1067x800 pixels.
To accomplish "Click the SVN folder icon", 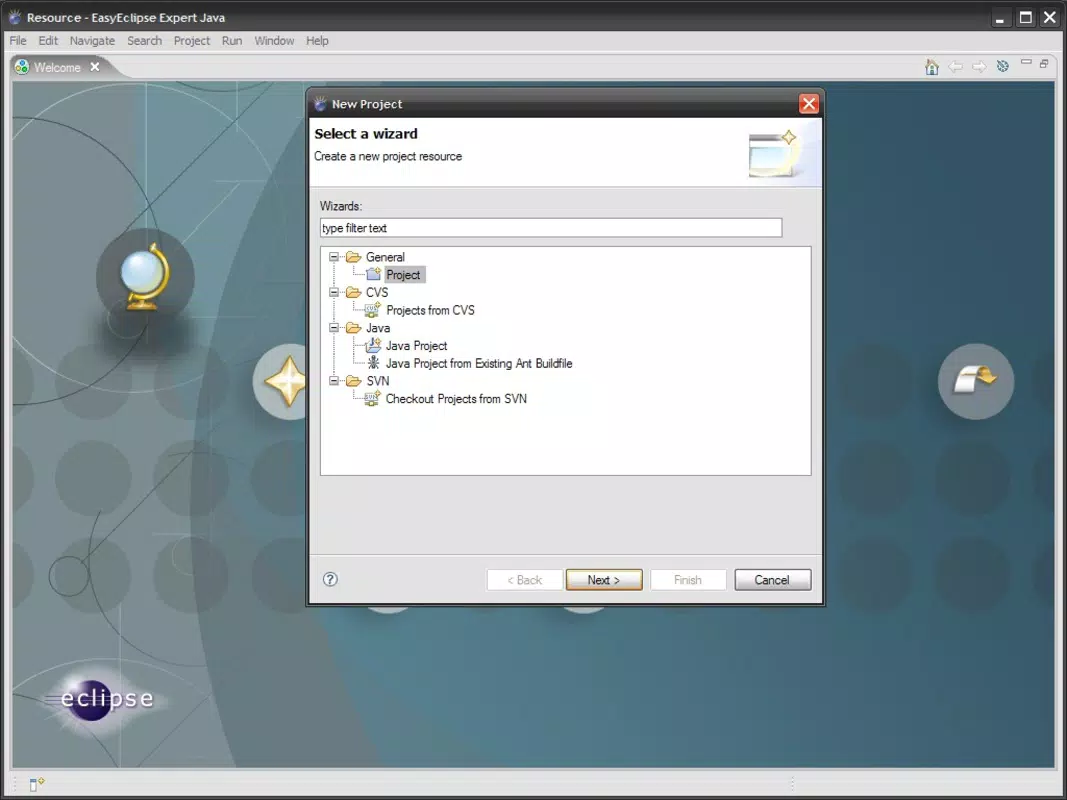I will [353, 381].
